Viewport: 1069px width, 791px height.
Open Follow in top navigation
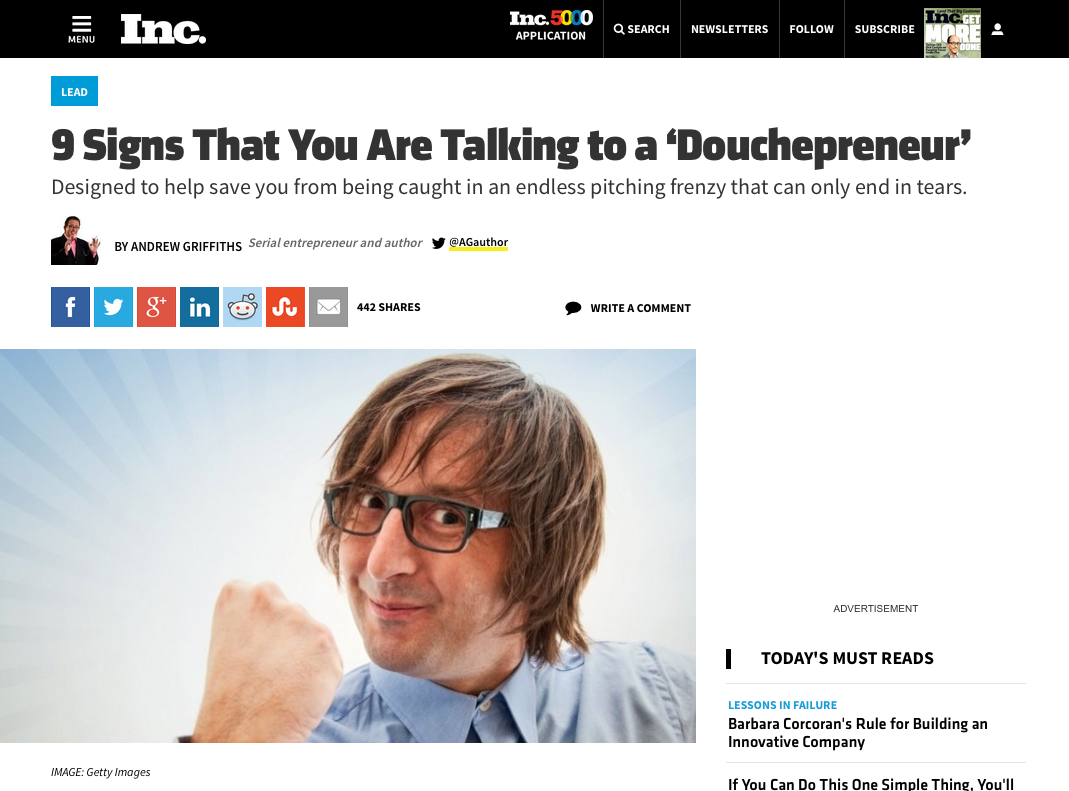click(x=811, y=29)
